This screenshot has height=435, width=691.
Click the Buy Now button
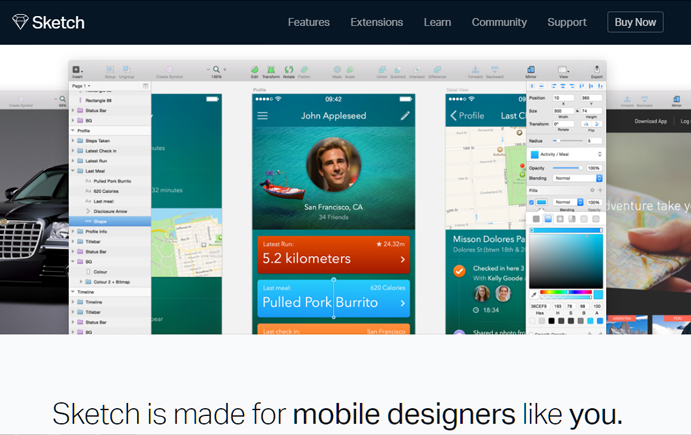[x=635, y=22]
